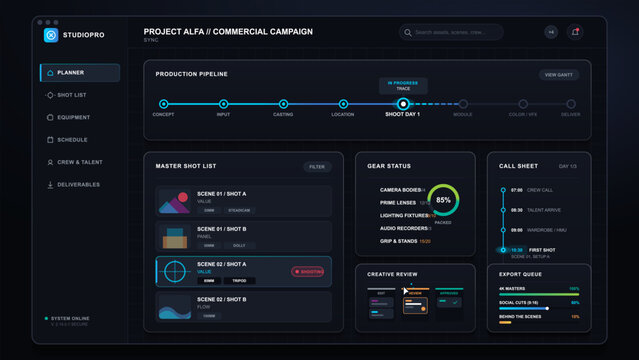The height and width of the screenshot is (360, 639).
Task: Open Scene 01 / Shot A mountain thumbnail
Action: pos(174,201)
